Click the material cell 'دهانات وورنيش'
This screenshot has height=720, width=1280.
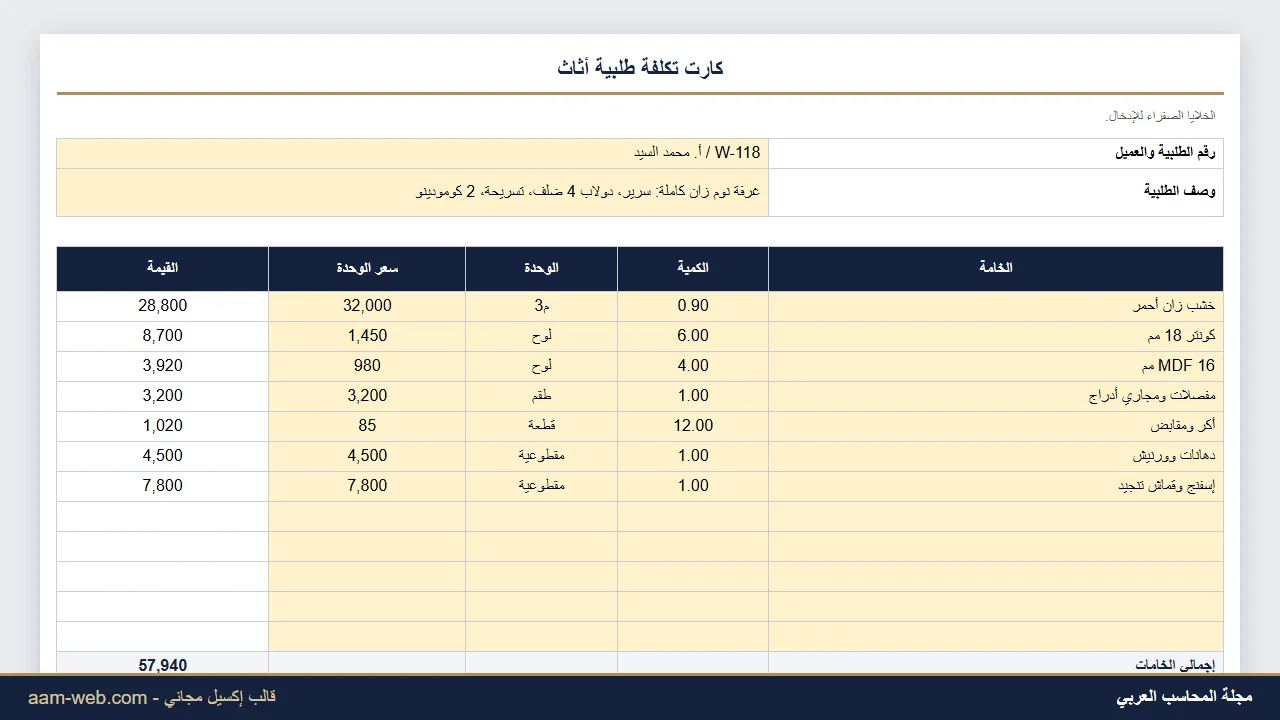(996, 456)
